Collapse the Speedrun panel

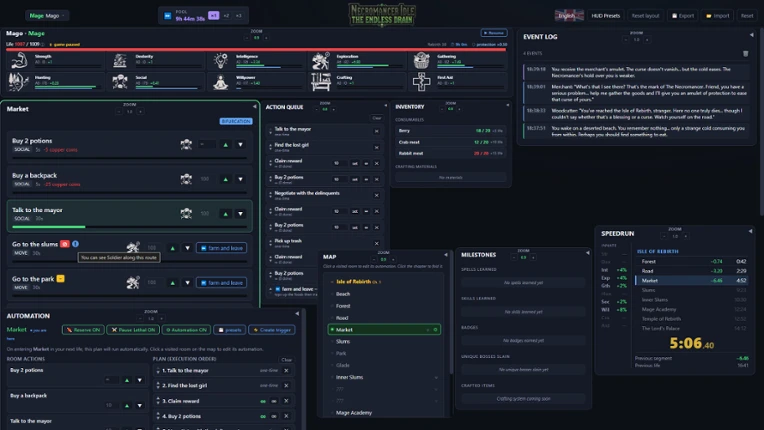750,231
